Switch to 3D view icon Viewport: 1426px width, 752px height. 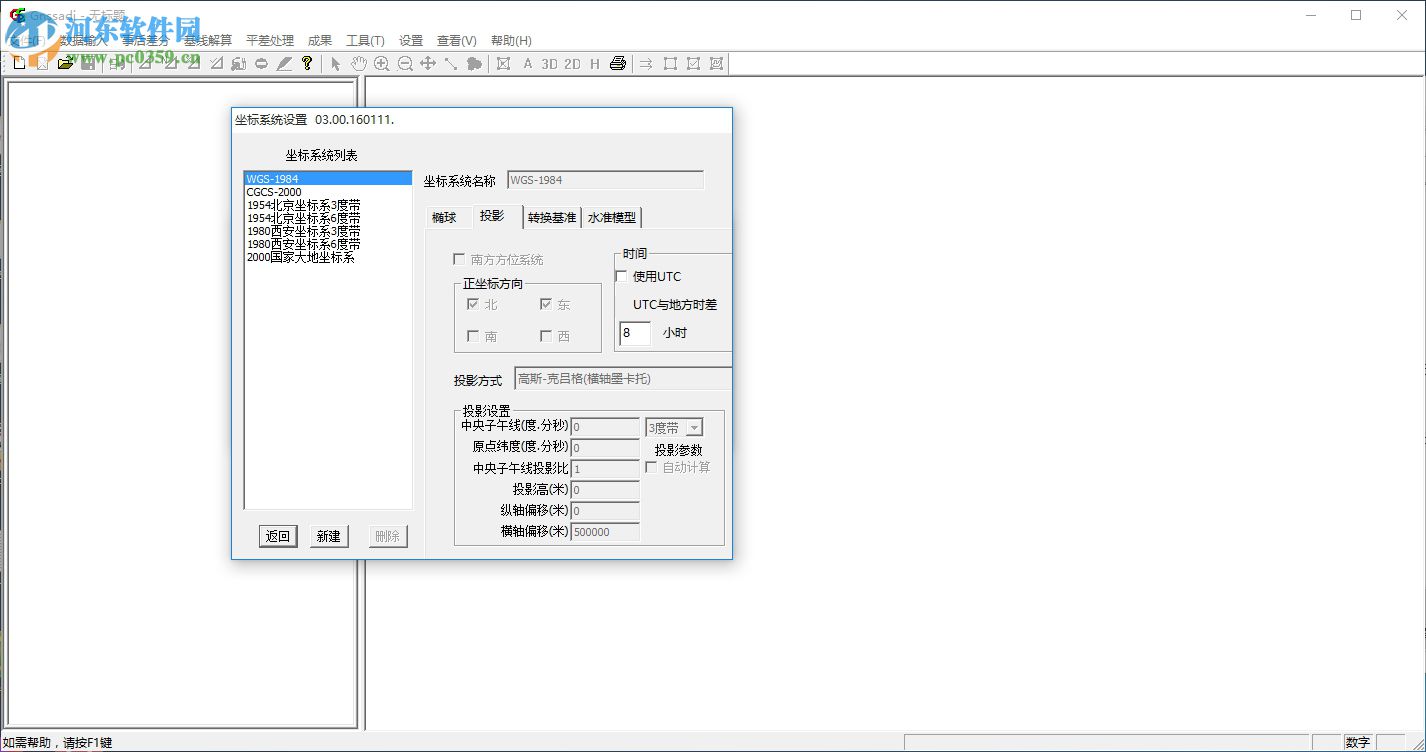pyautogui.click(x=549, y=63)
